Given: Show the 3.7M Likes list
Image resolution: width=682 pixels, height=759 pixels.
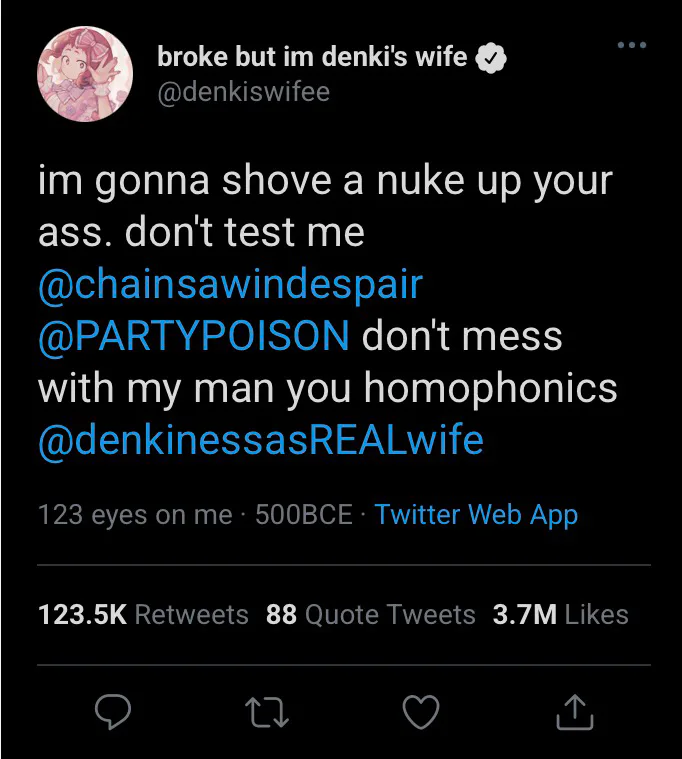Looking at the screenshot, I should 560,614.
